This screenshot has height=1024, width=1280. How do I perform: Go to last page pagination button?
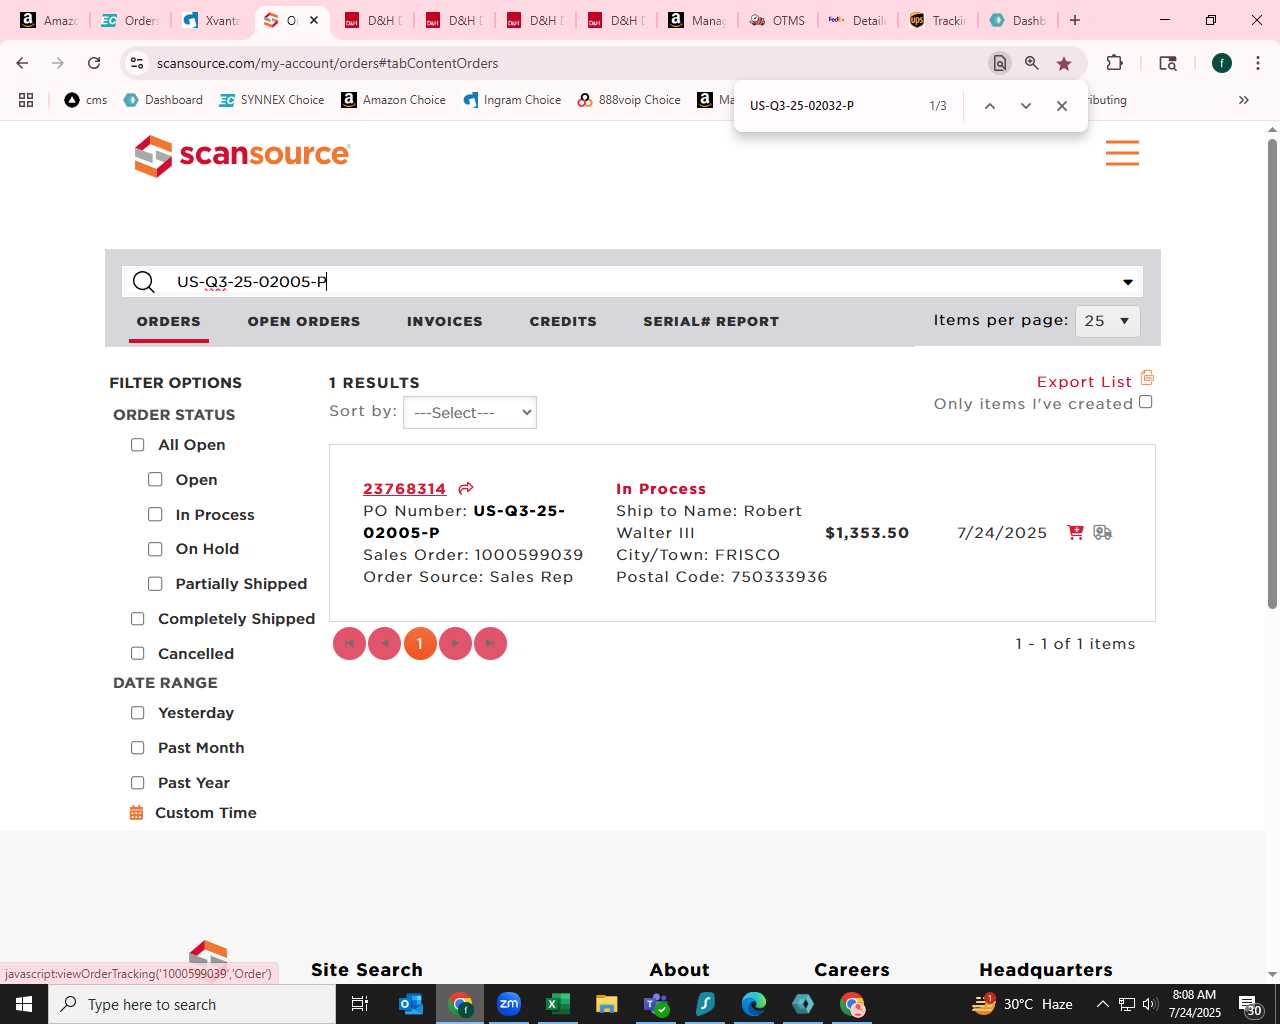point(490,643)
